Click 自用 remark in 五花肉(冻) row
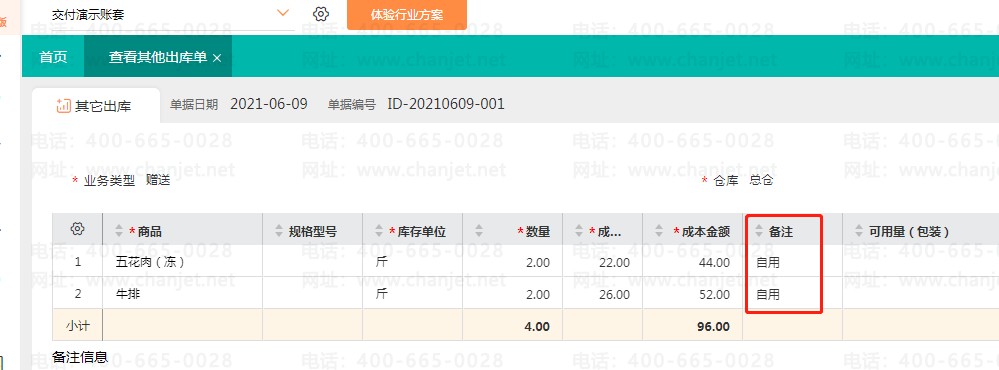Screen dimensions: 999x370 (768, 262)
